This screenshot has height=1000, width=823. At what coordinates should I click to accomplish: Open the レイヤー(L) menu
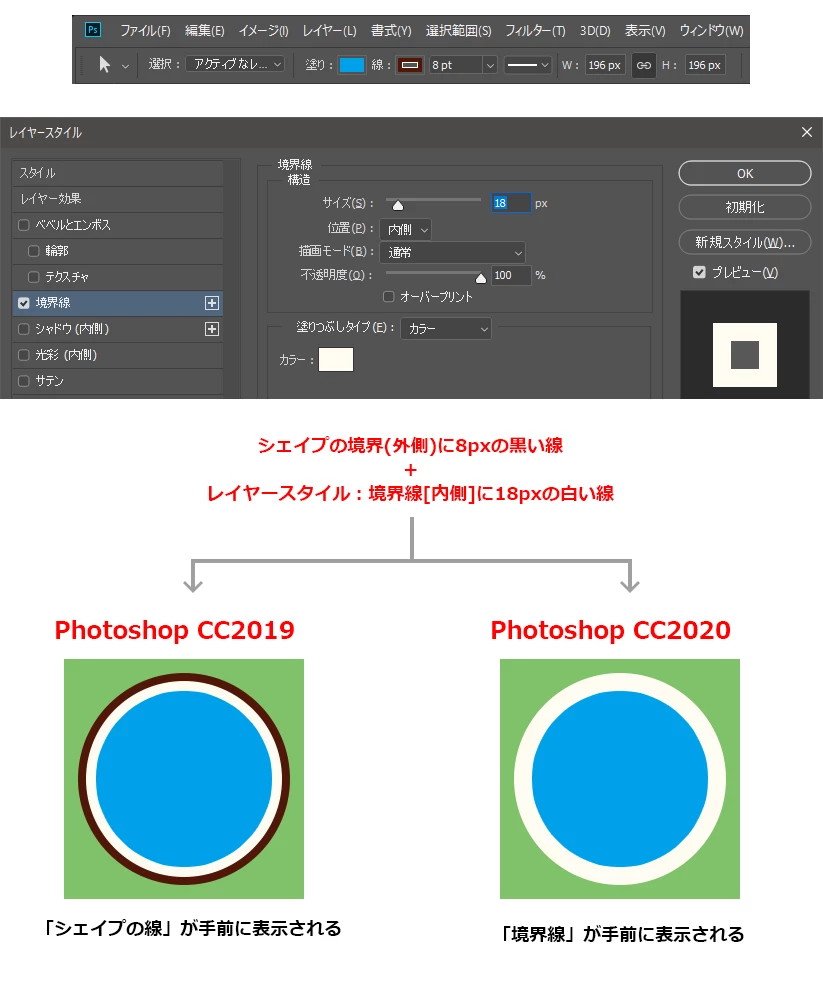point(329,30)
